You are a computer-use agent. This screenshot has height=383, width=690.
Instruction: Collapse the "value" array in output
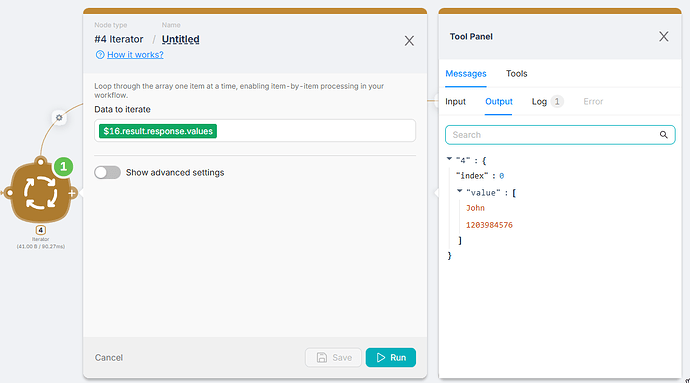(x=459, y=191)
